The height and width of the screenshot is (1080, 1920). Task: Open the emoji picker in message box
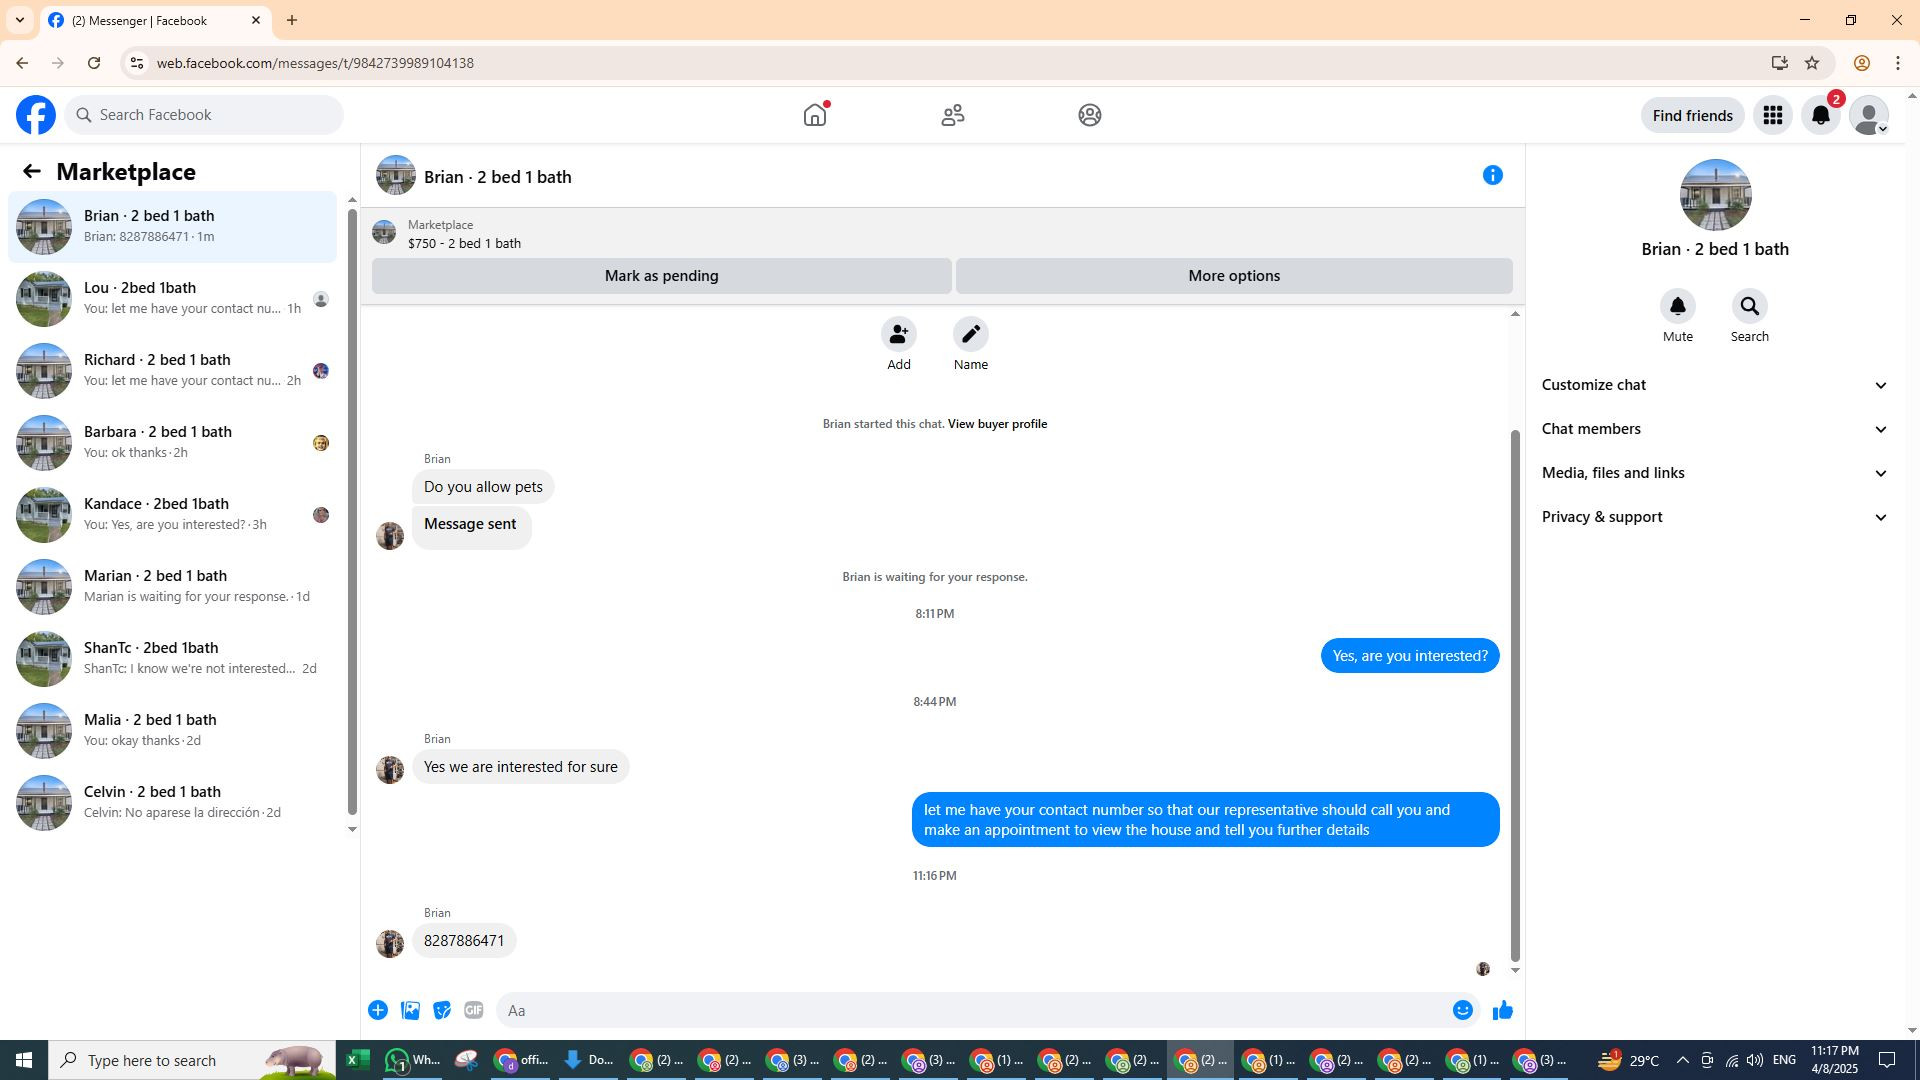1462,1010
